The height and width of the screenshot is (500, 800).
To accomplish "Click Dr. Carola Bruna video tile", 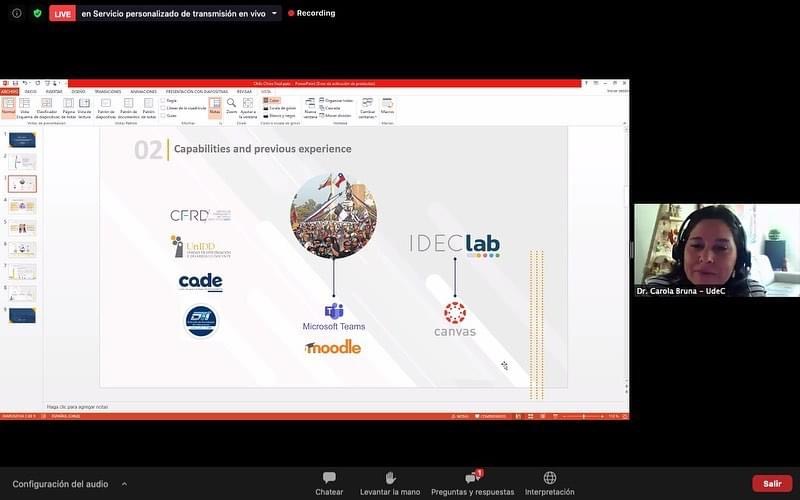I will click(717, 251).
